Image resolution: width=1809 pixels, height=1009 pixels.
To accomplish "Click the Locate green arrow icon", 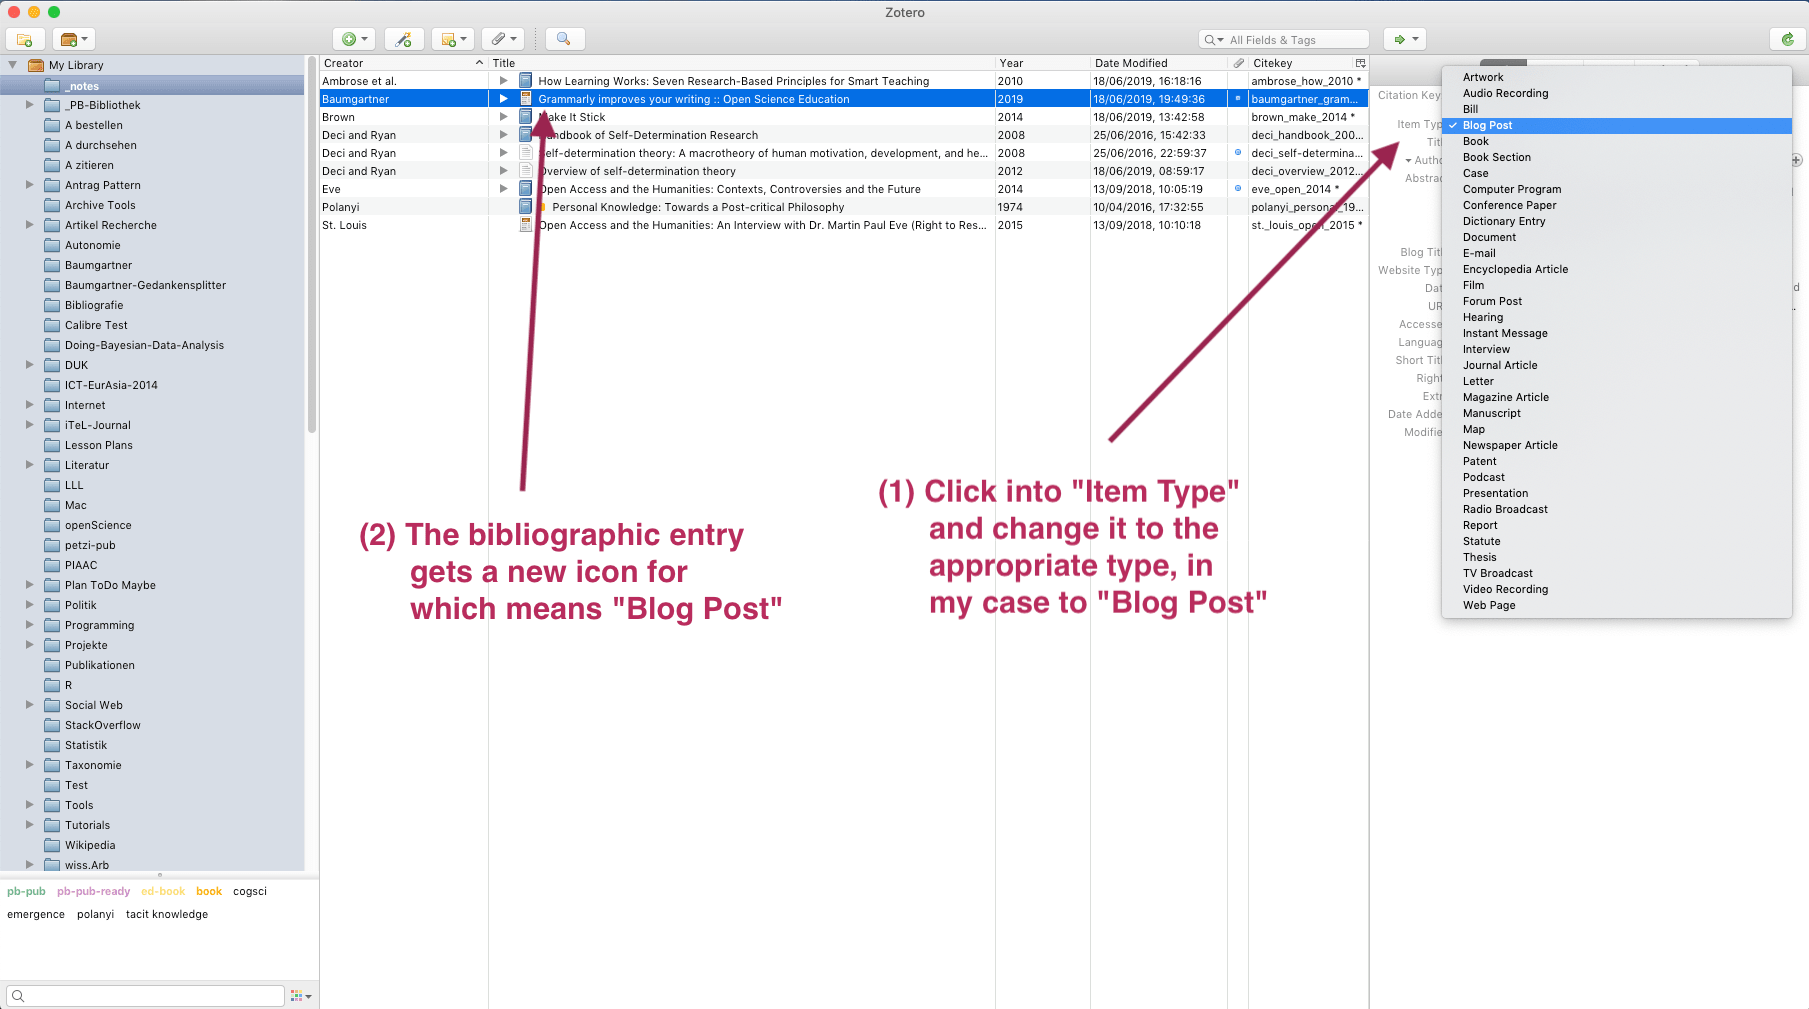I will tap(1401, 38).
